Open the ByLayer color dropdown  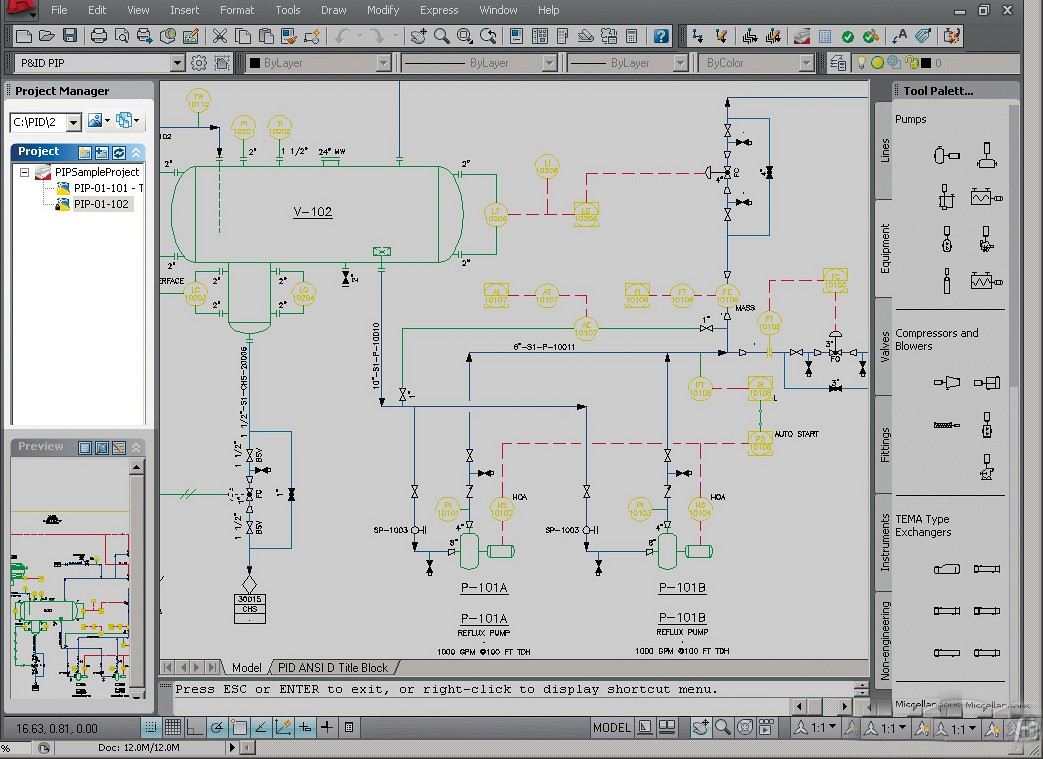(384, 61)
